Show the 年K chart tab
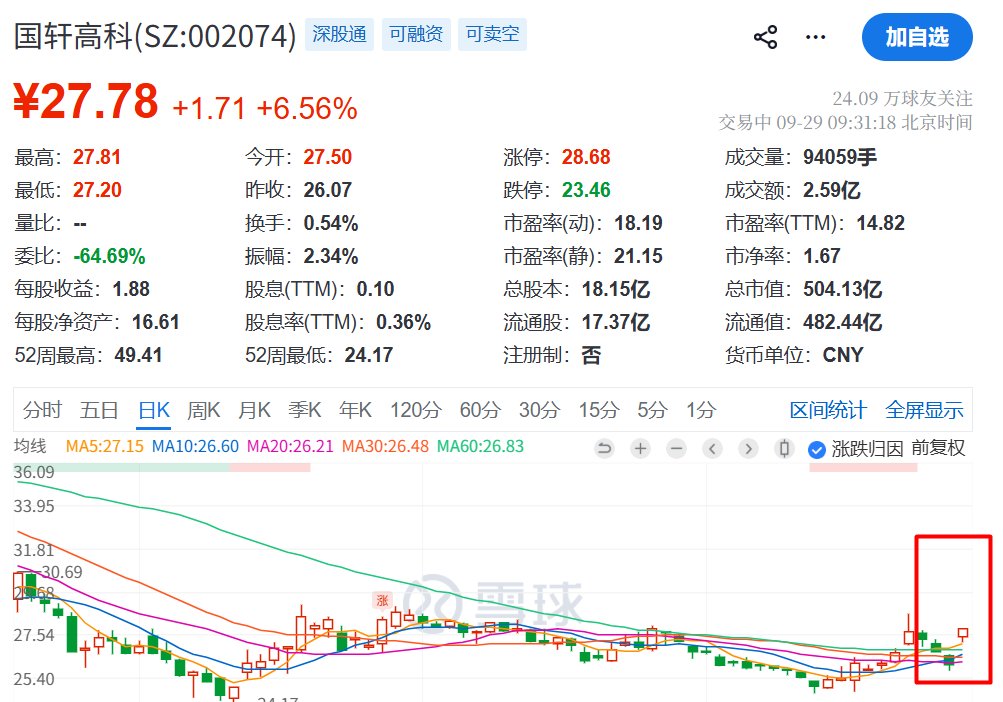The image size is (1003, 702). tap(355, 410)
